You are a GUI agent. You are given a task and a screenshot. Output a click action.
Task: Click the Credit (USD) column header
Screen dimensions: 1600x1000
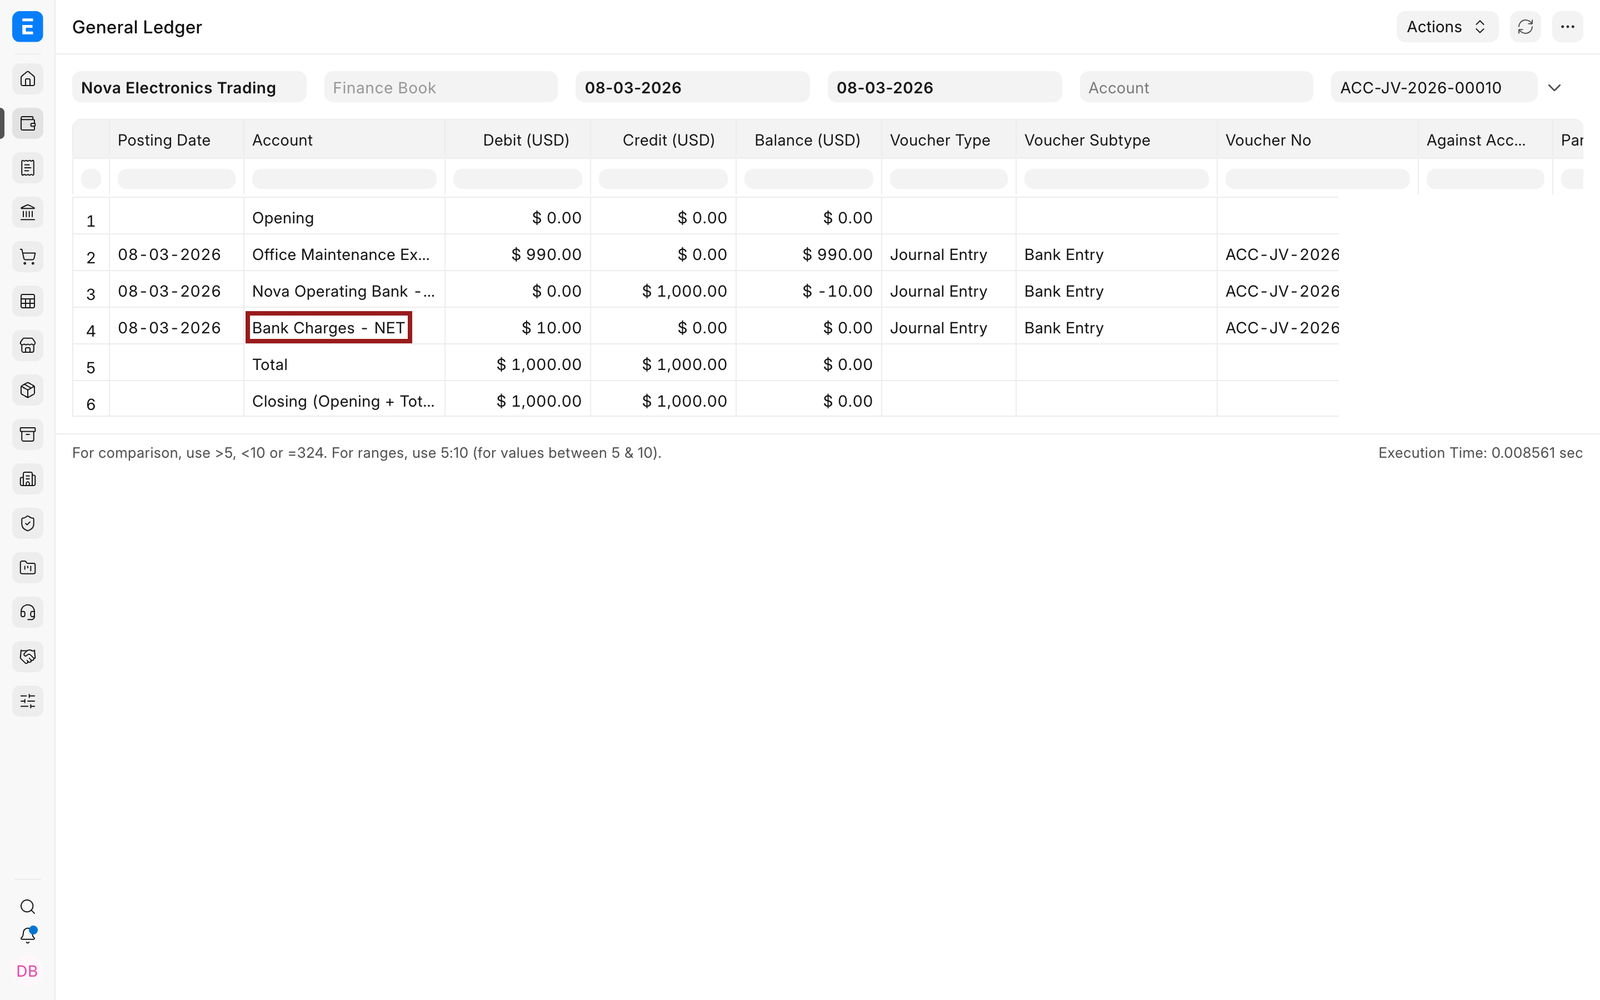663,140
